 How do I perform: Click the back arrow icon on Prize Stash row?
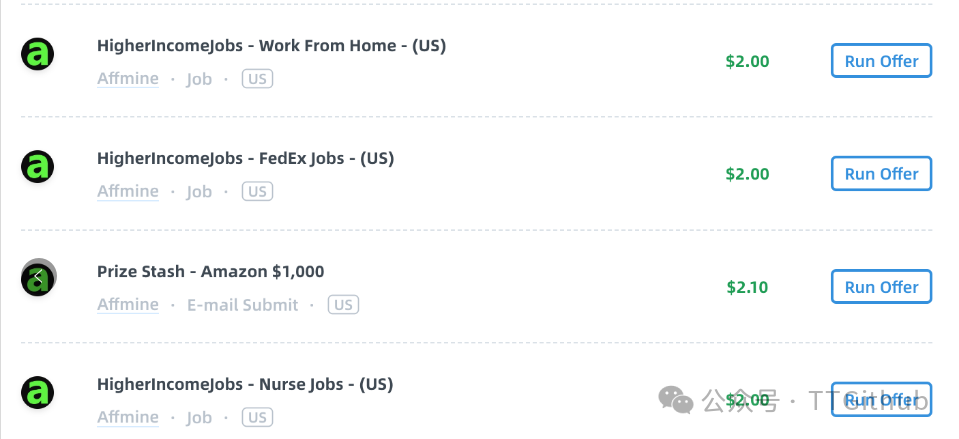coord(39,276)
